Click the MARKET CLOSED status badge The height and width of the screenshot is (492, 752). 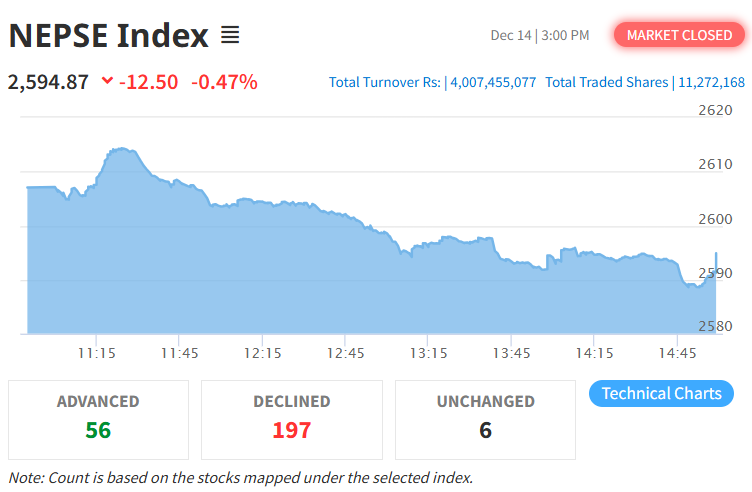point(679,35)
